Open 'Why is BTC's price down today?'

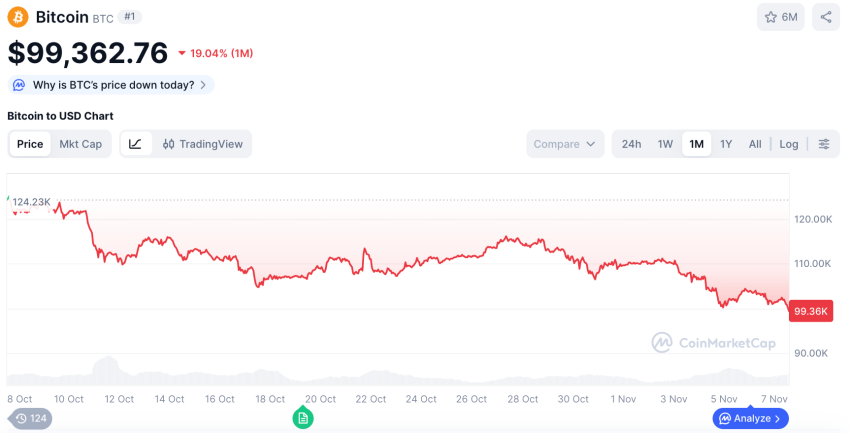pos(111,85)
